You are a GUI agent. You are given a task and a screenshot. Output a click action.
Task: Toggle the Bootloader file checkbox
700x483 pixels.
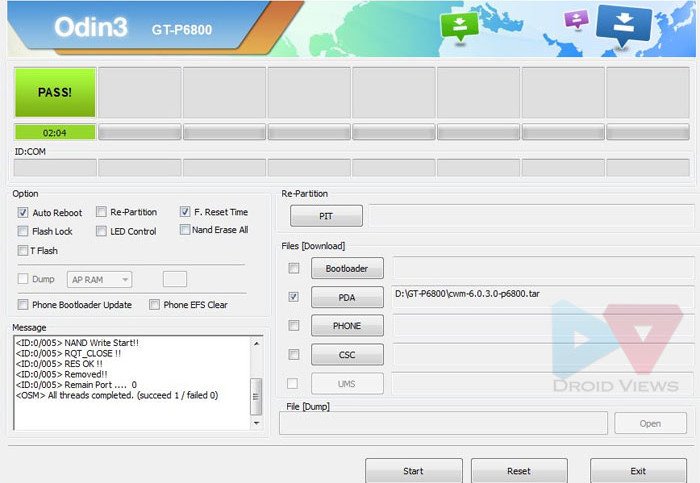point(294,268)
